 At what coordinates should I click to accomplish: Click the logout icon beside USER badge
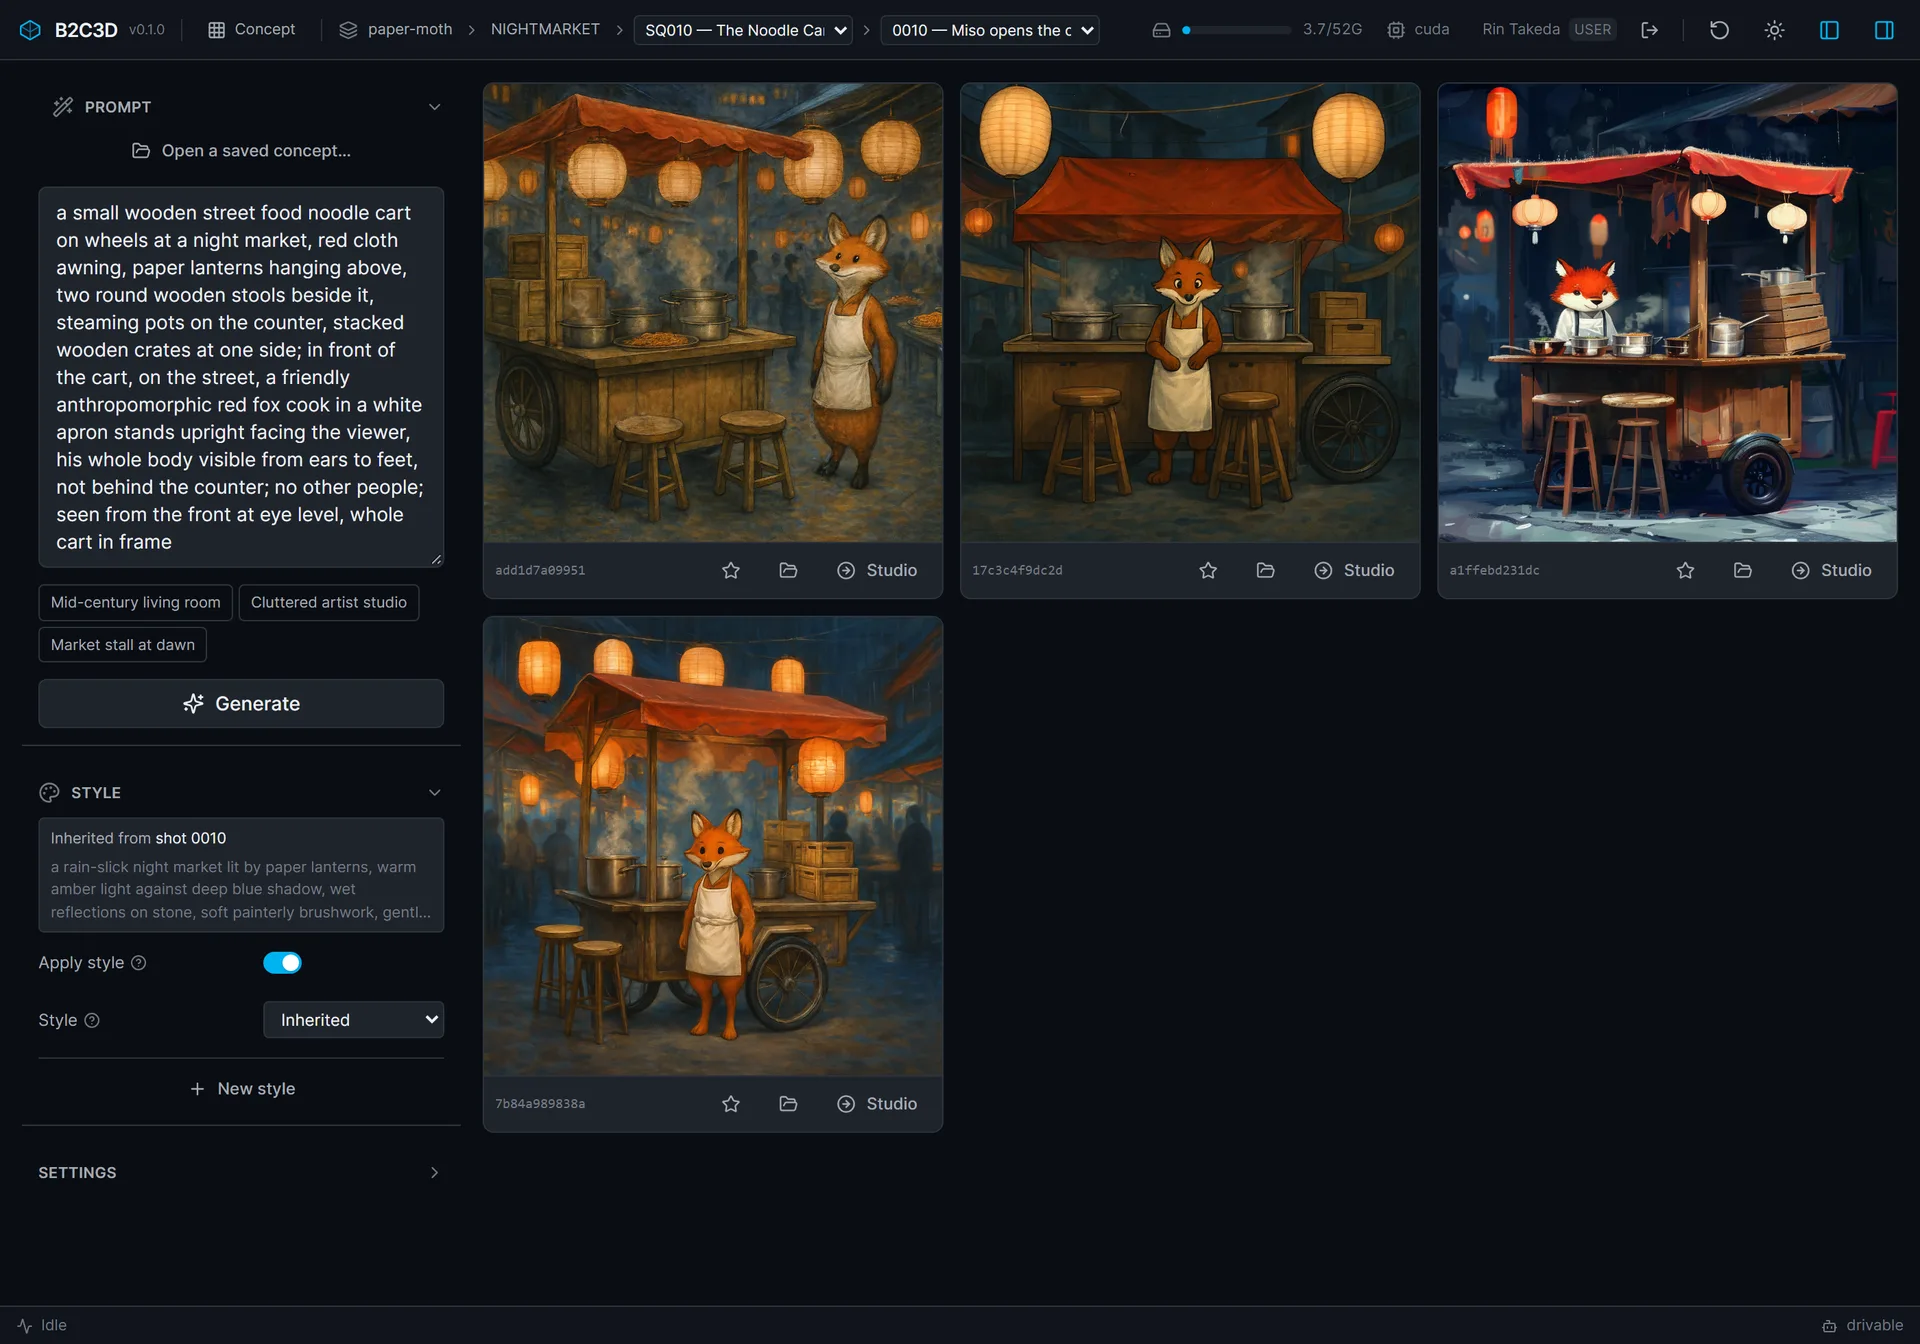pos(1650,30)
